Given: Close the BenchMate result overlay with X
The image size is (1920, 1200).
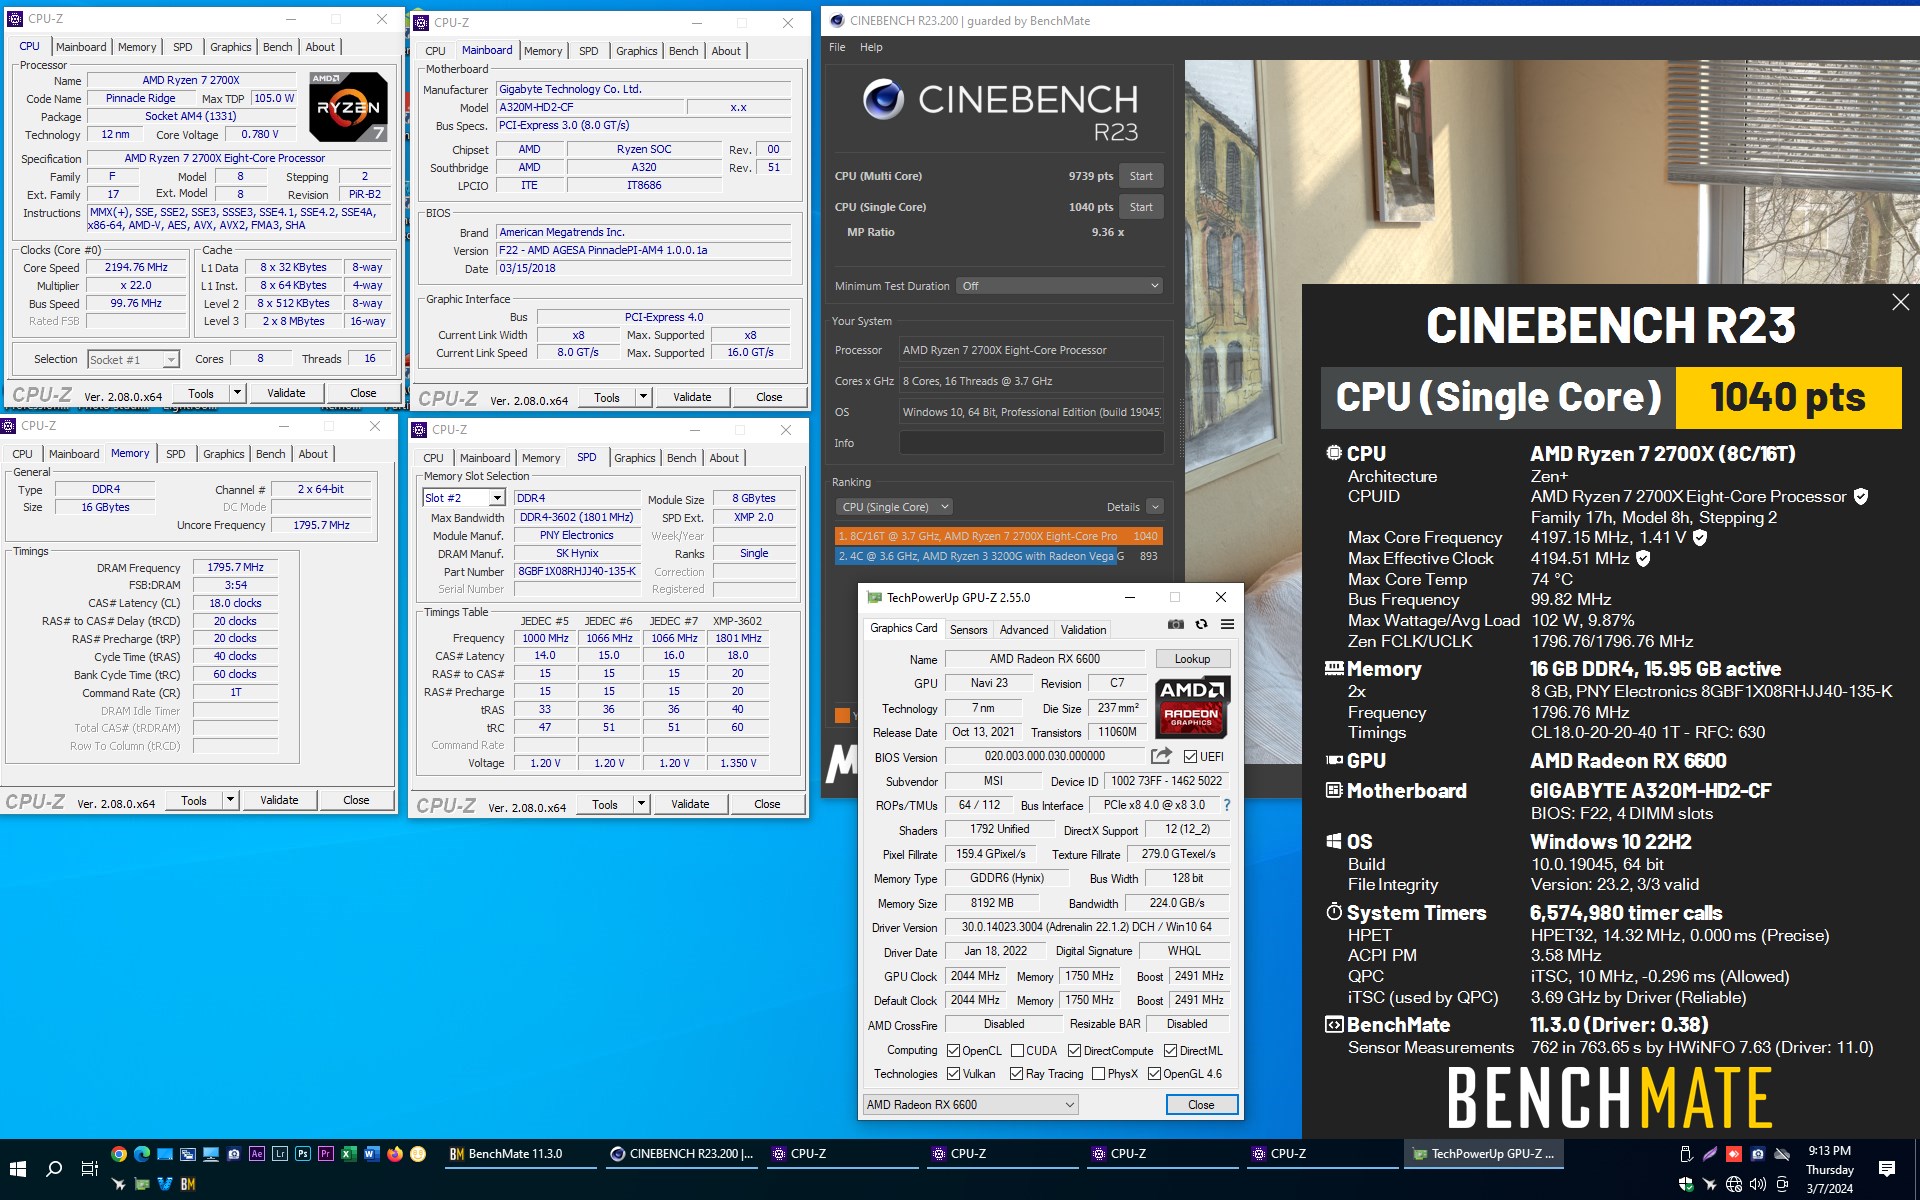Looking at the screenshot, I should tap(1900, 302).
